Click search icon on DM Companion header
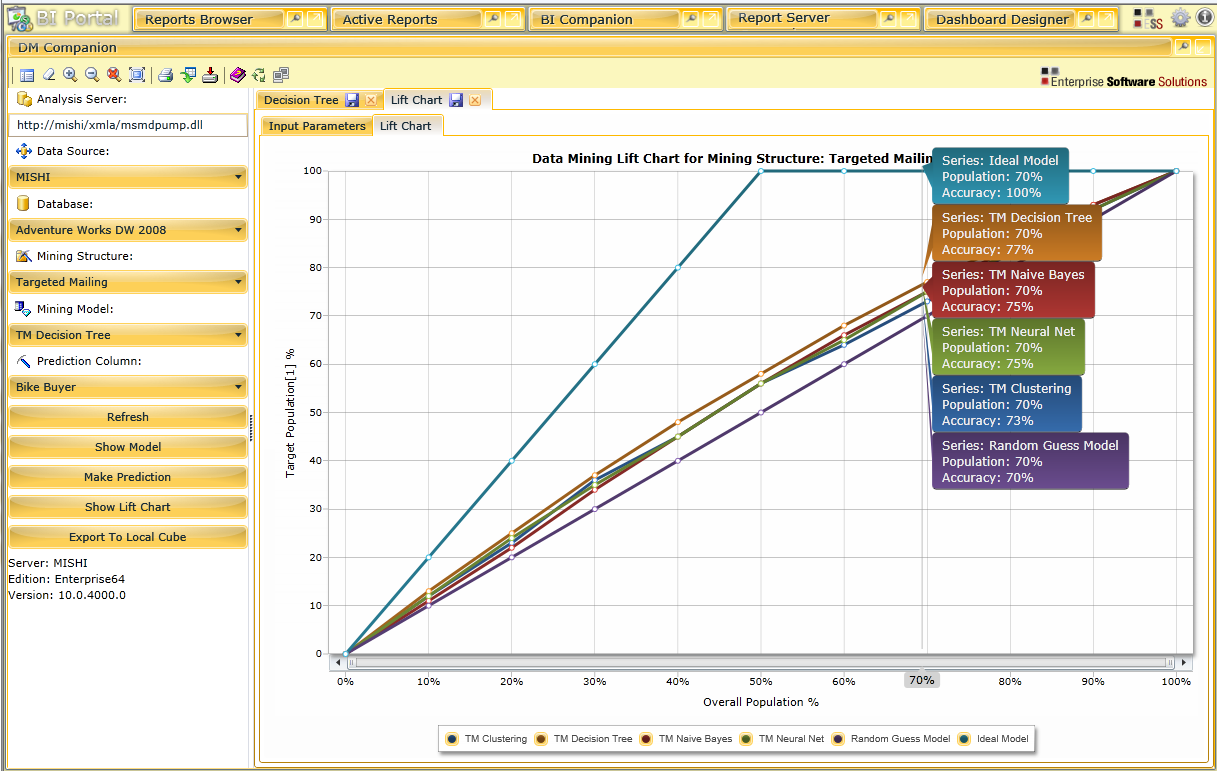1217x771 pixels. point(1182,47)
